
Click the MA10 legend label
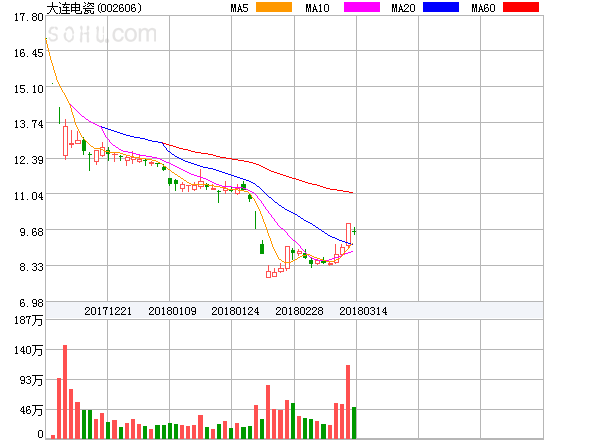(317, 8)
